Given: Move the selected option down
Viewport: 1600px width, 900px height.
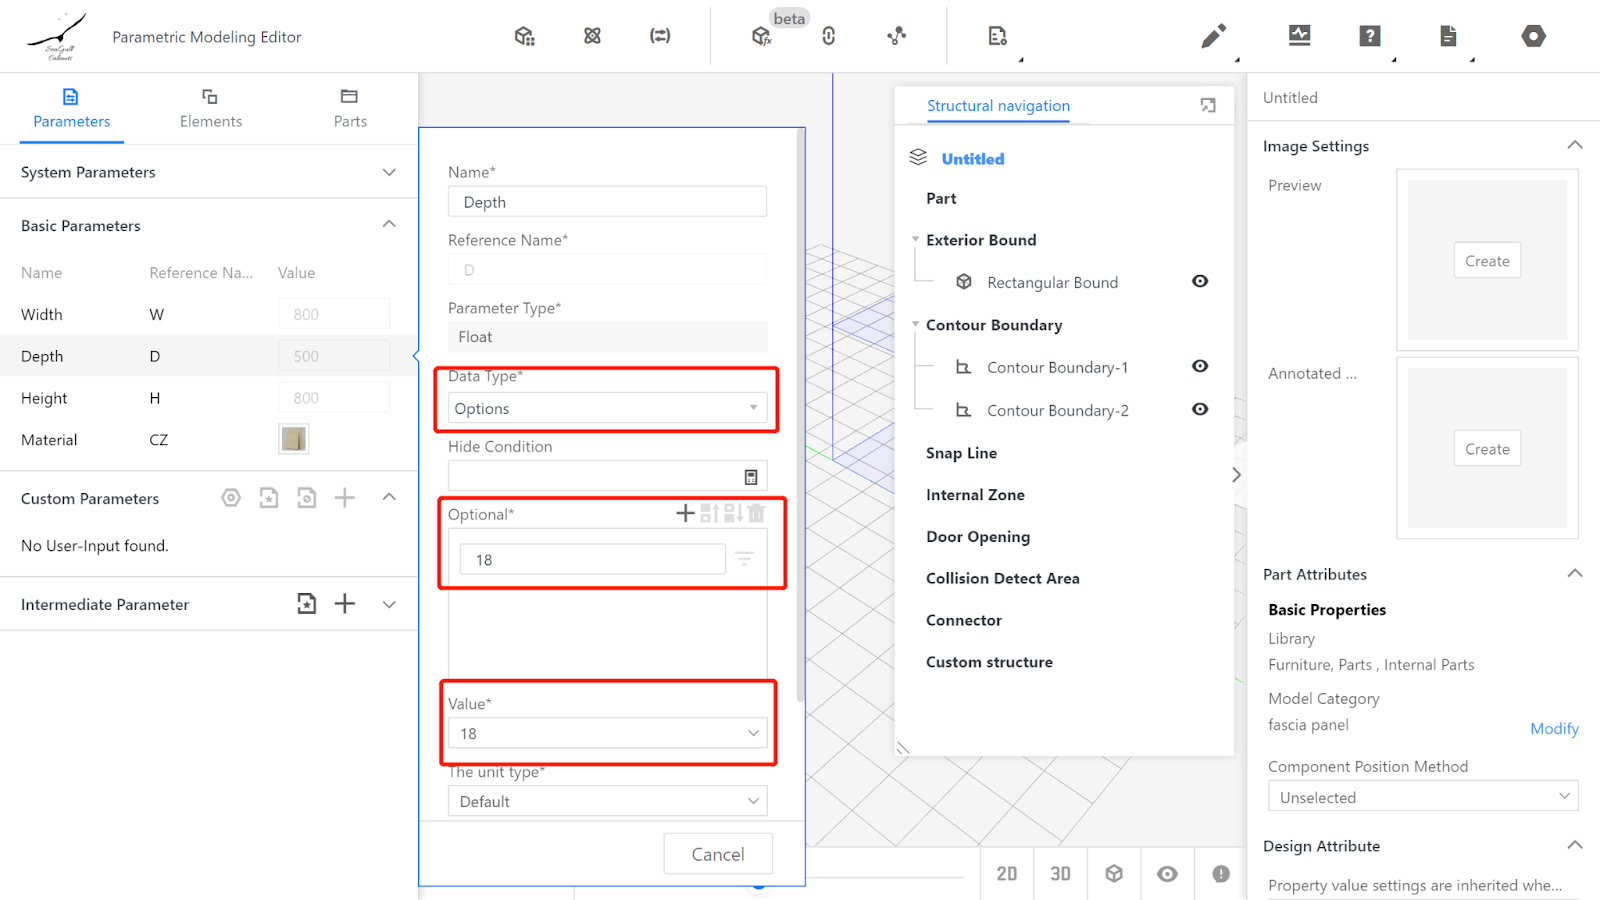Looking at the screenshot, I should pyautogui.click(x=733, y=513).
